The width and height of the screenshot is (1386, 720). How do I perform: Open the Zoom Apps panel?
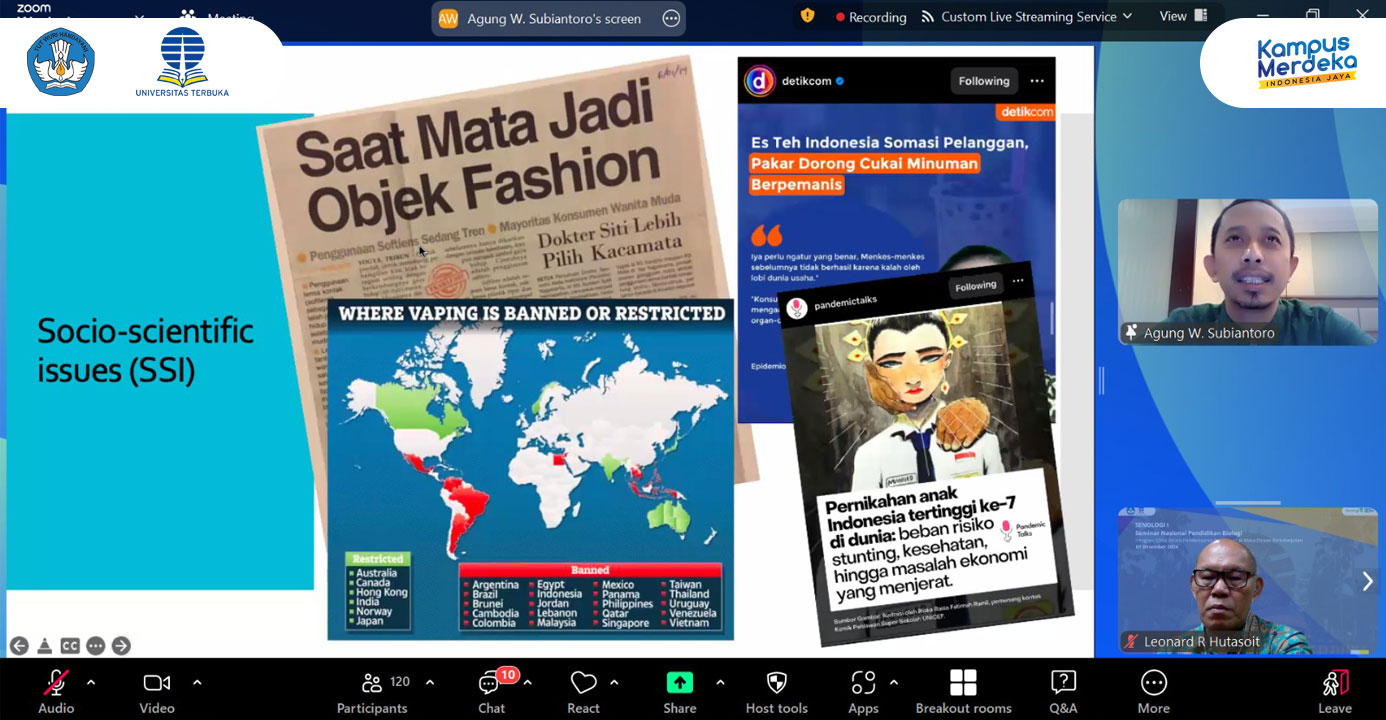[x=862, y=688]
